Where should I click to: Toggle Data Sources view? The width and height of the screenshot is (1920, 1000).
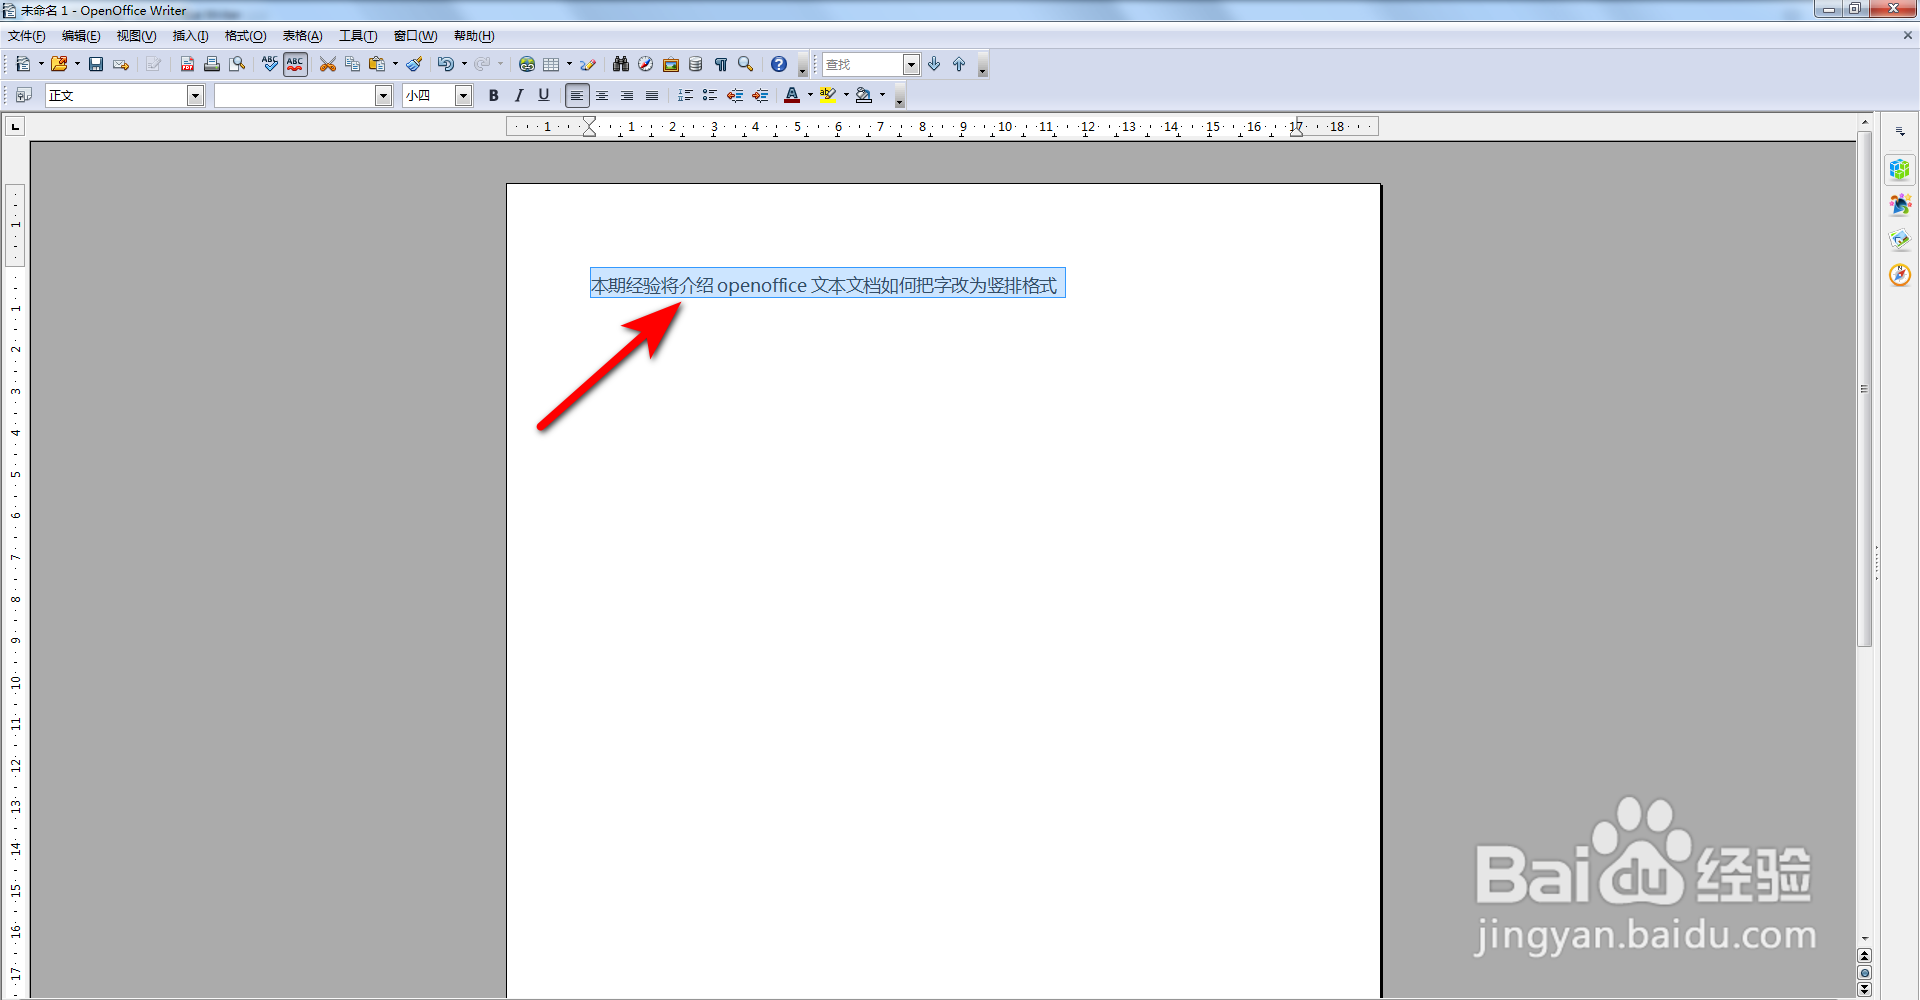pyautogui.click(x=696, y=64)
